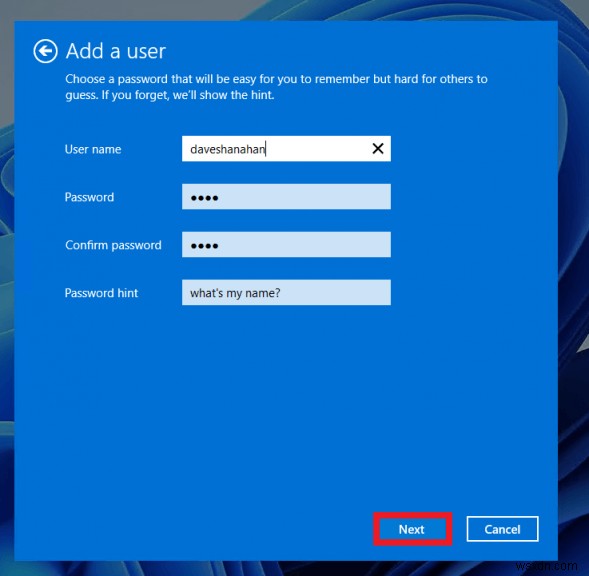This screenshot has width=589, height=576.
Task: Go back using the circled arrow icon
Action: (45, 51)
